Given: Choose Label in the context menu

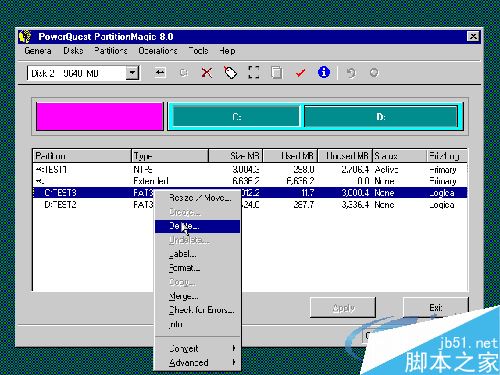Looking at the screenshot, I should [x=197, y=254].
